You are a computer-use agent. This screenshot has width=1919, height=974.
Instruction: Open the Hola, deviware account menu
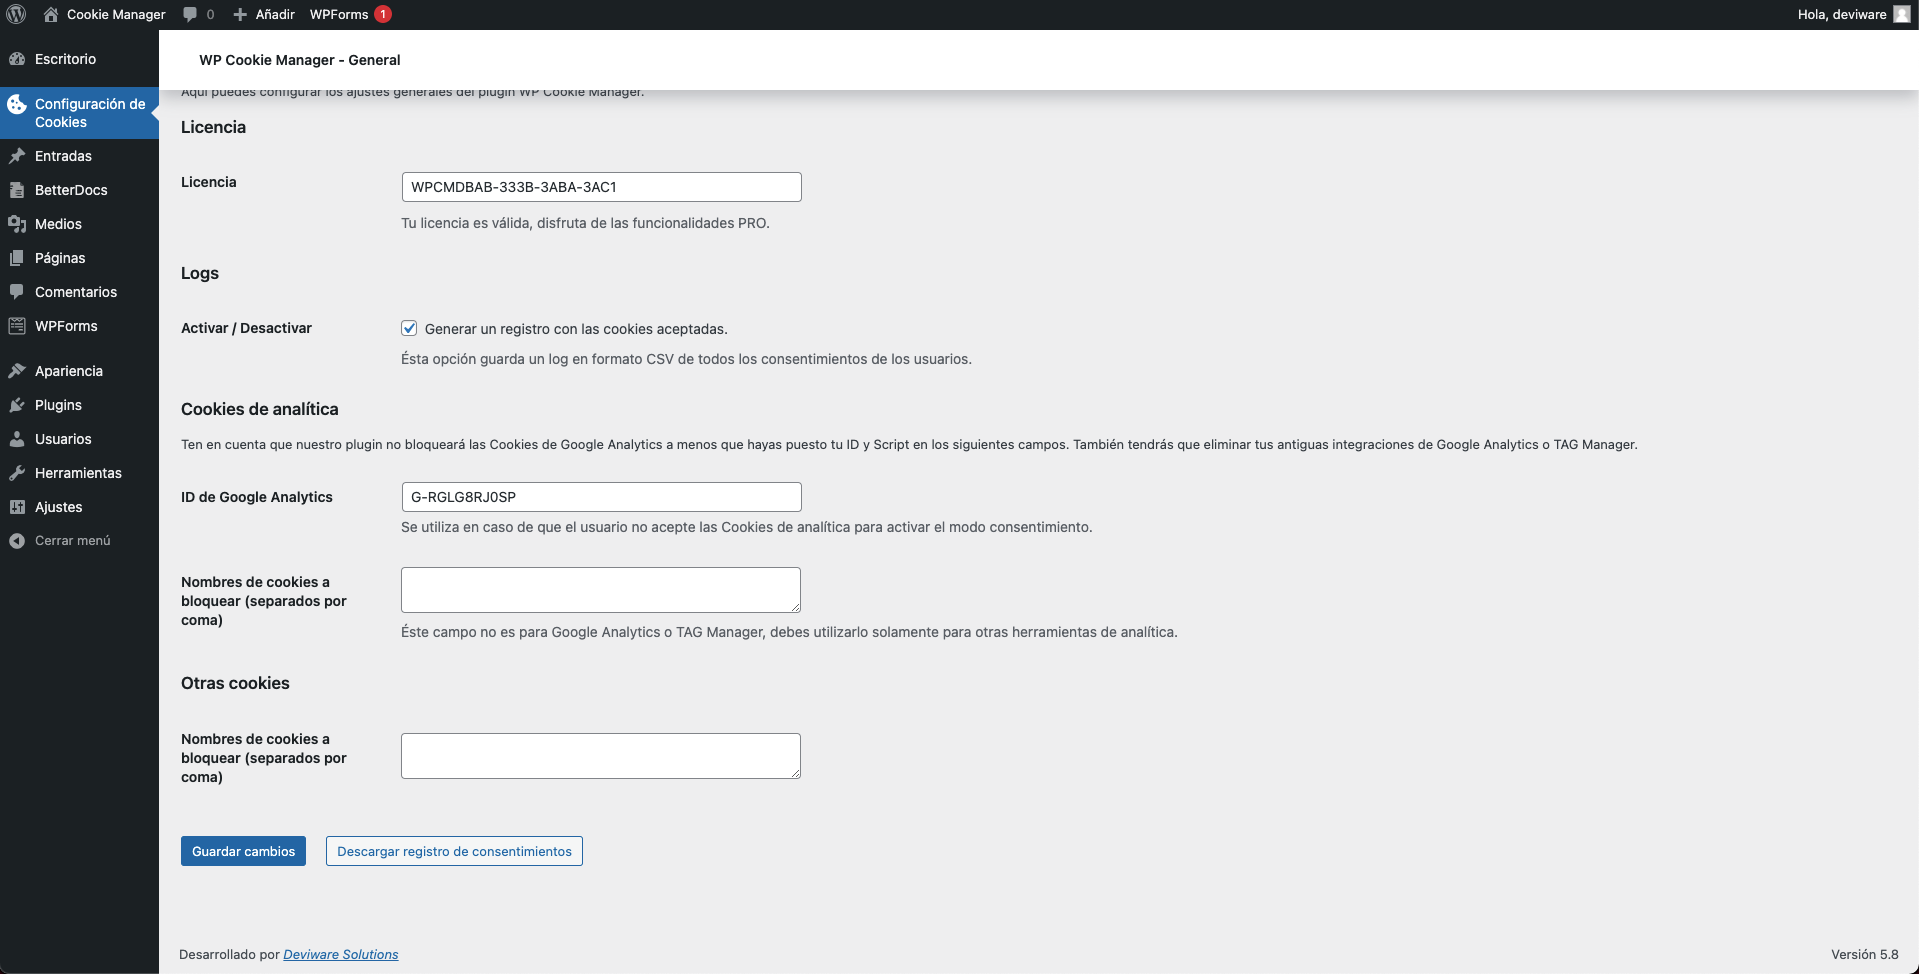(x=1853, y=14)
